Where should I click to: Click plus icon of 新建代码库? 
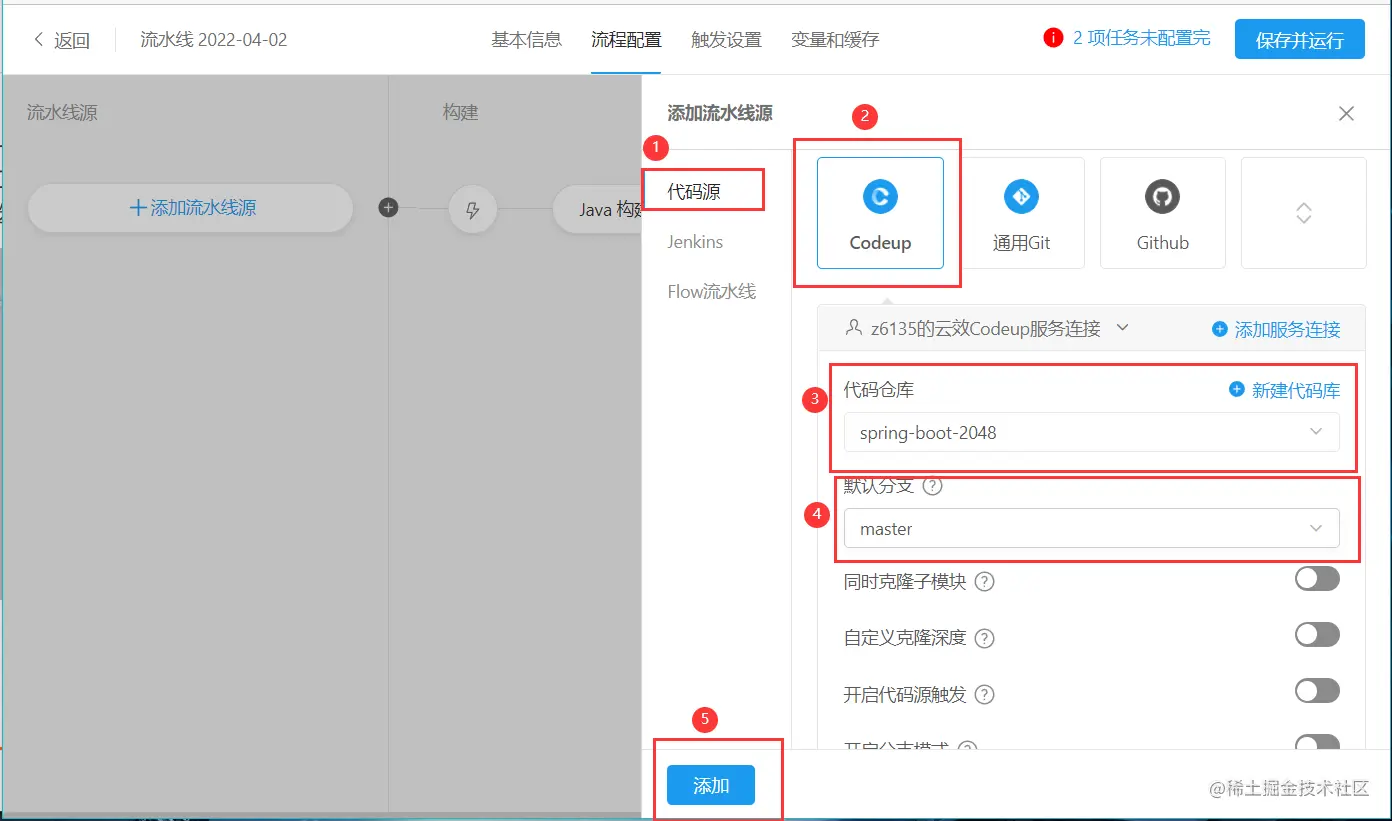click(1236, 390)
